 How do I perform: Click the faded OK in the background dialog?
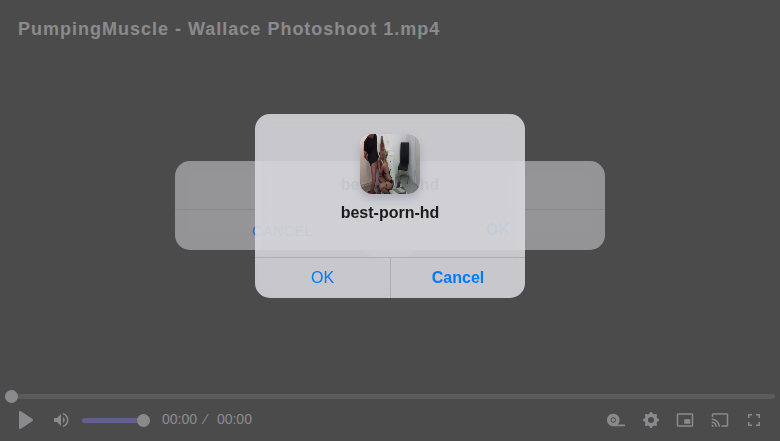pos(497,229)
